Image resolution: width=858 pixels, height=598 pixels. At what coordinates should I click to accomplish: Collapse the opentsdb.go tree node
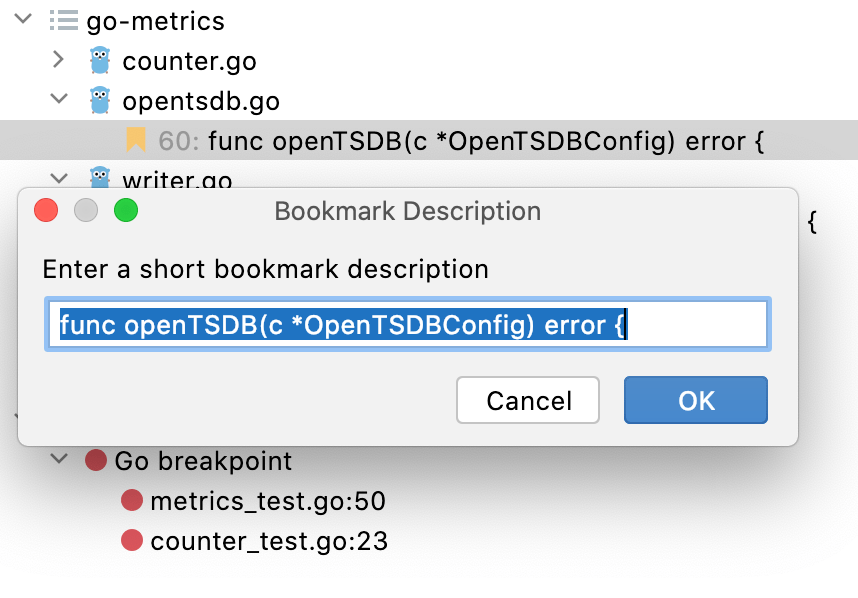click(x=58, y=100)
